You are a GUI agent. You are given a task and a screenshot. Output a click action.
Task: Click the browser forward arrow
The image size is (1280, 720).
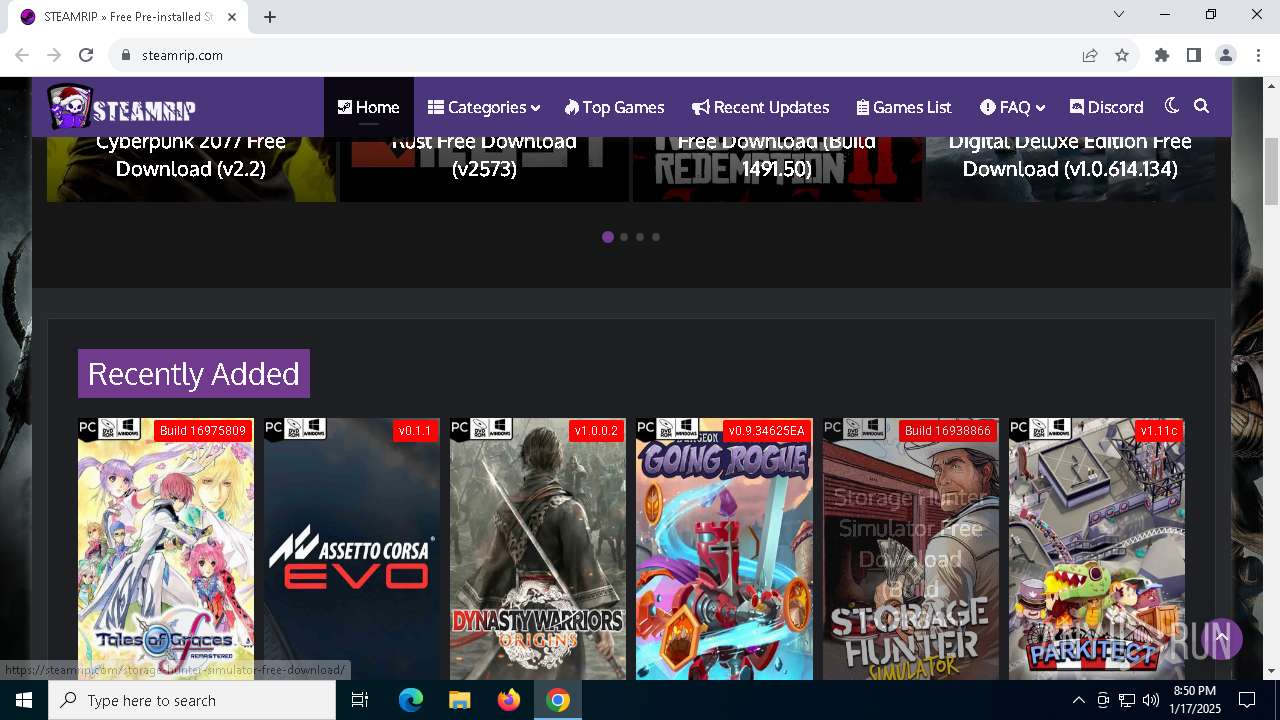[x=54, y=55]
